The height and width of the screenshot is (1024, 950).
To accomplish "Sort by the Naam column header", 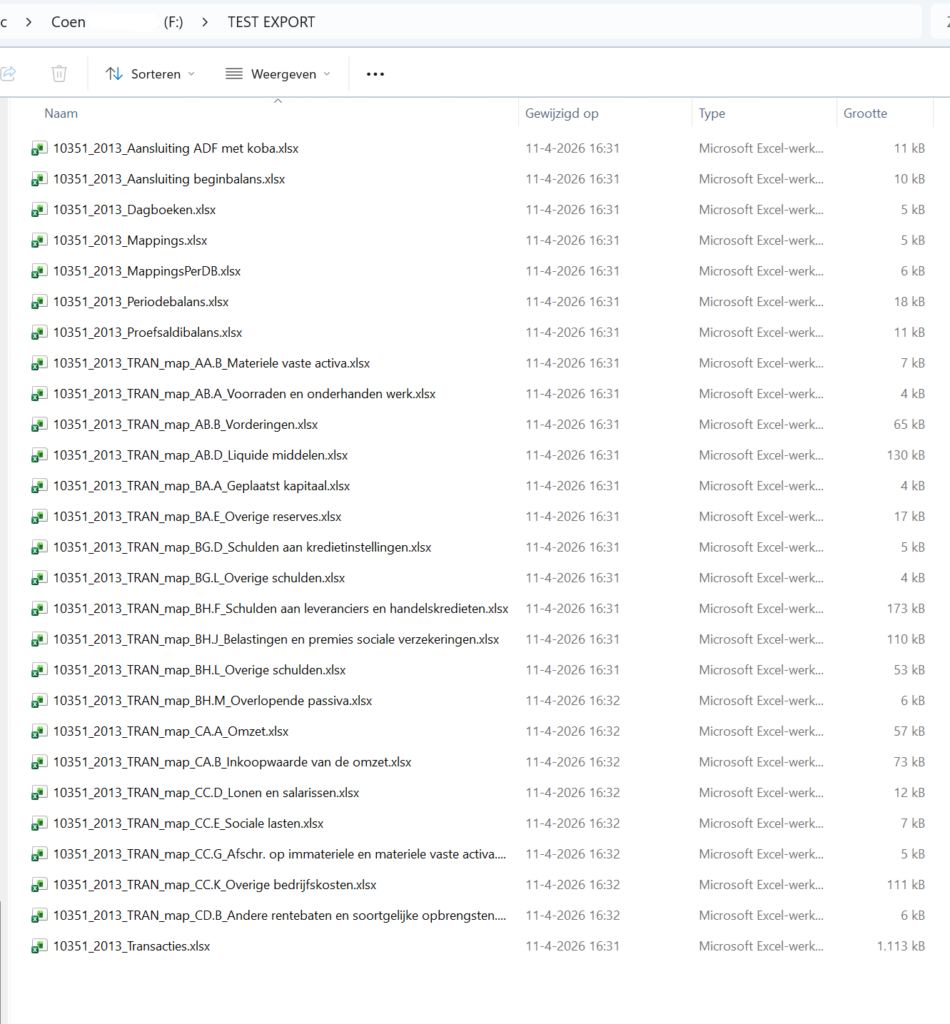I will (x=61, y=114).
